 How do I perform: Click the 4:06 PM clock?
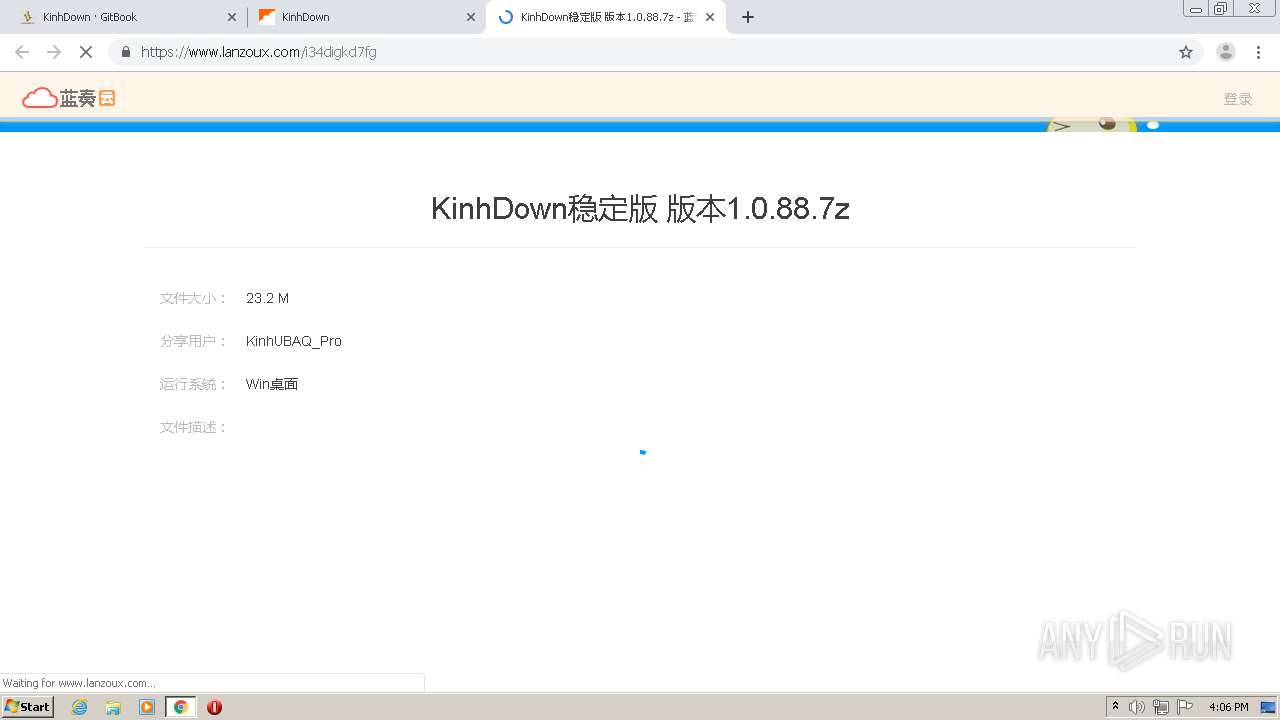point(1228,707)
